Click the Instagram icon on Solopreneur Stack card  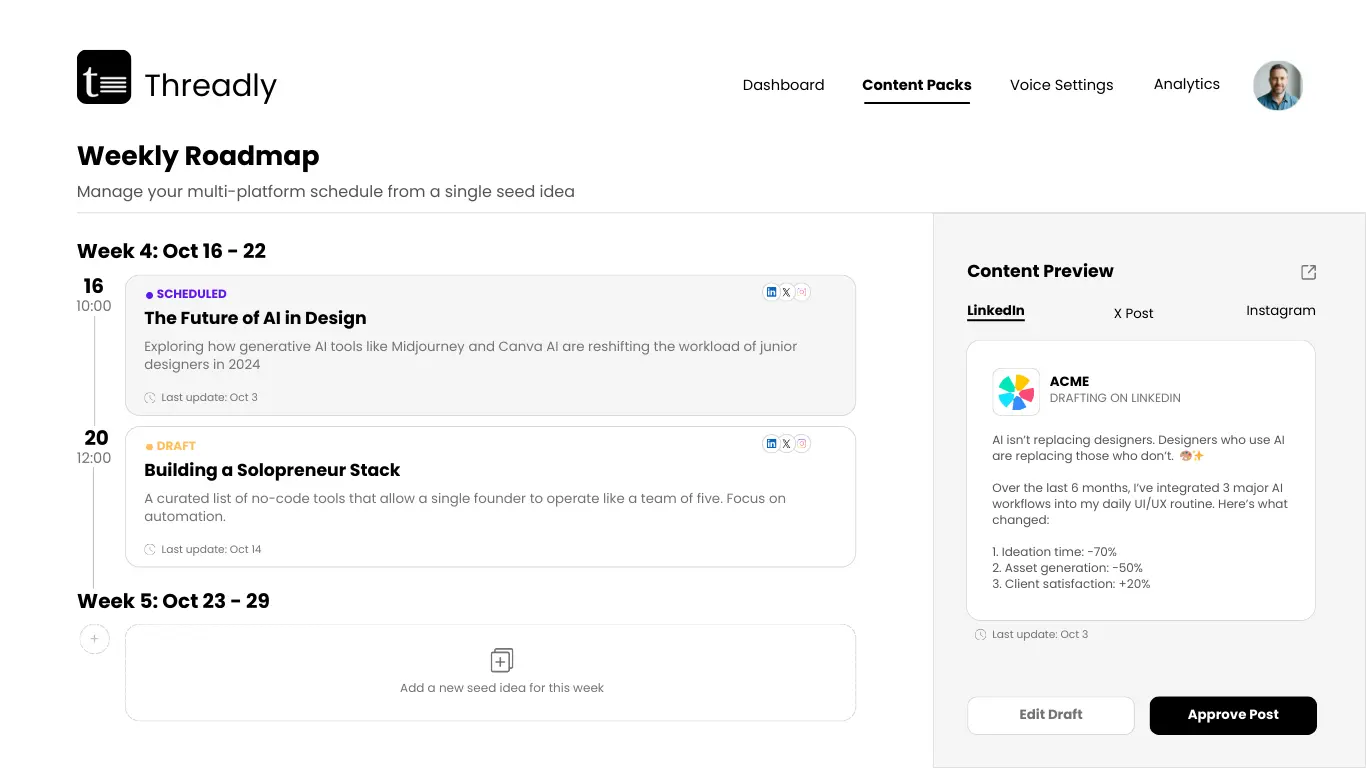point(802,444)
